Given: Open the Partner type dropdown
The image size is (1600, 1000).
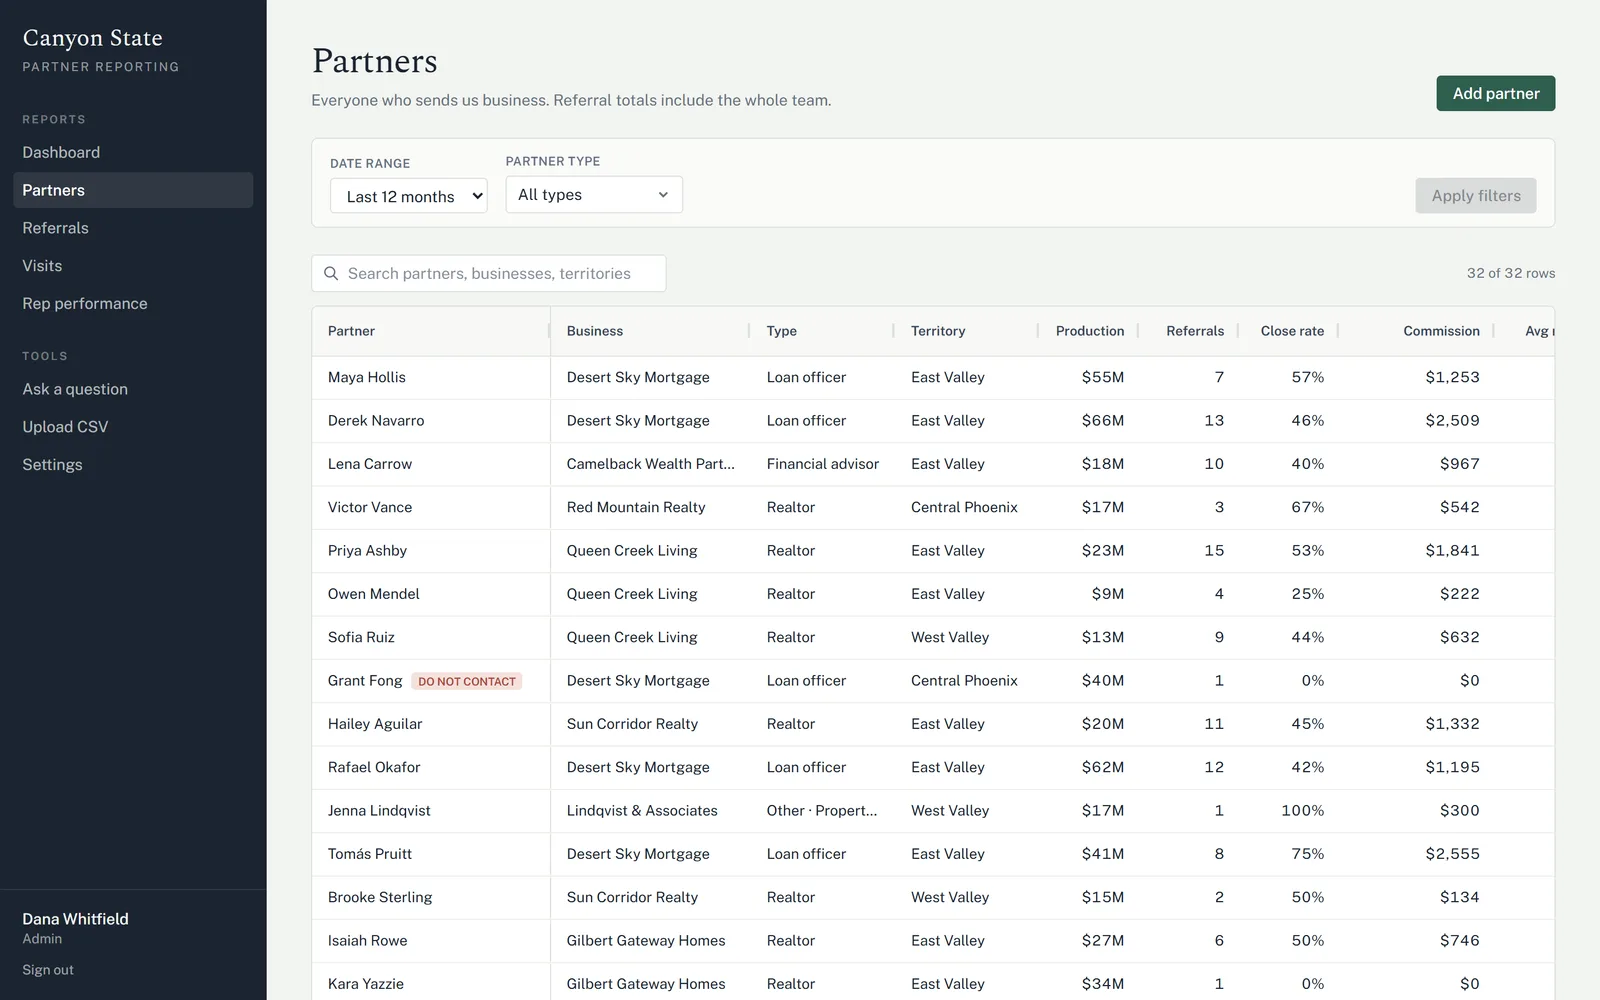Looking at the screenshot, I should click(x=594, y=194).
